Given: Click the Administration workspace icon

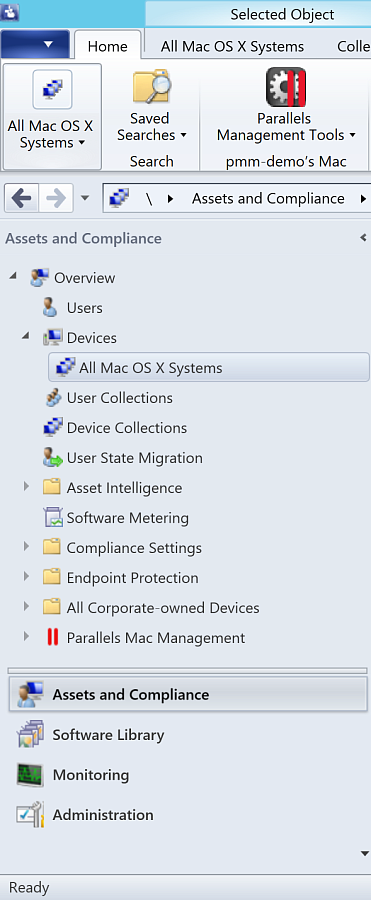Looking at the screenshot, I should (29, 814).
